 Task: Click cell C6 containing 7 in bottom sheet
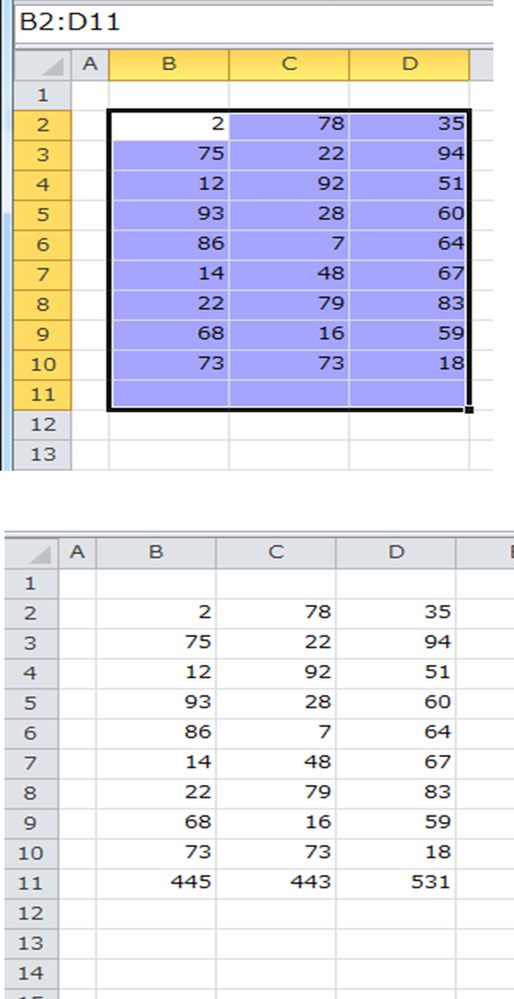coord(276,733)
